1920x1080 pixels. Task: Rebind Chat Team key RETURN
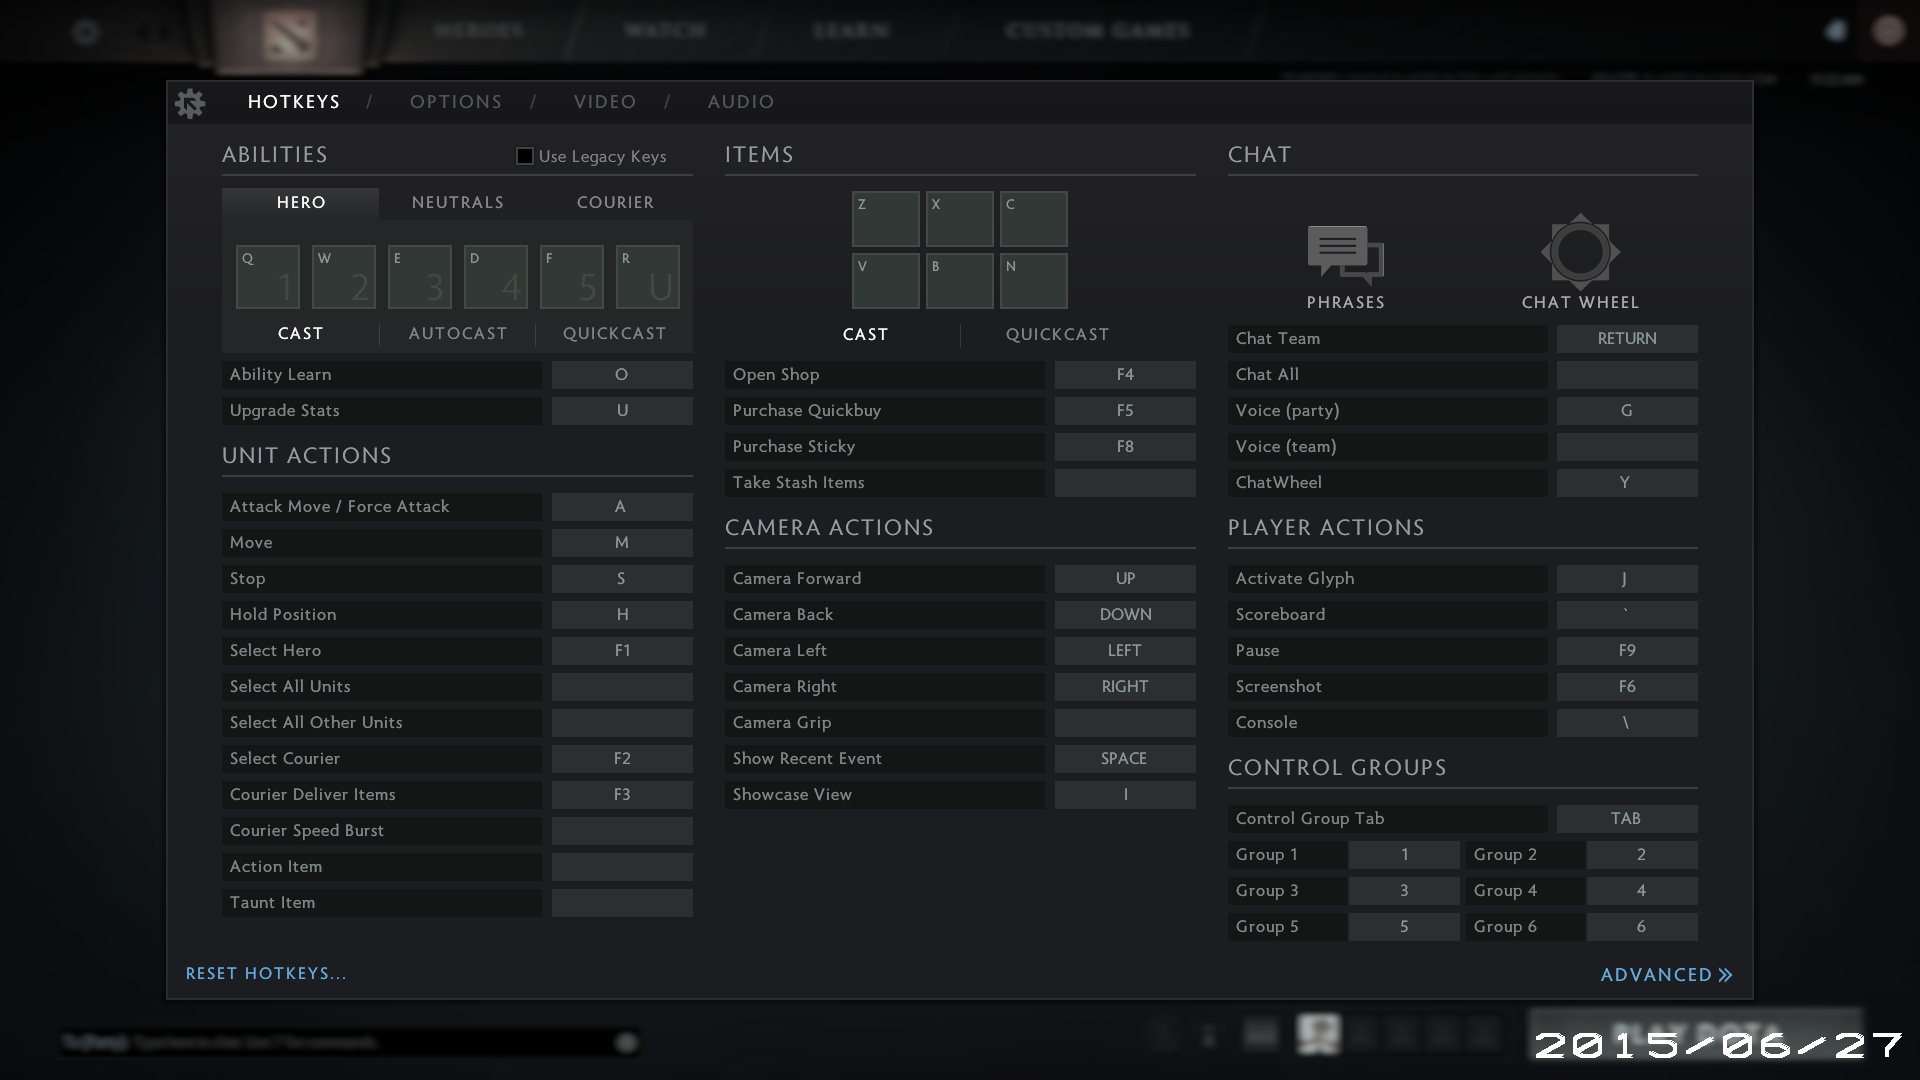tap(1627, 339)
